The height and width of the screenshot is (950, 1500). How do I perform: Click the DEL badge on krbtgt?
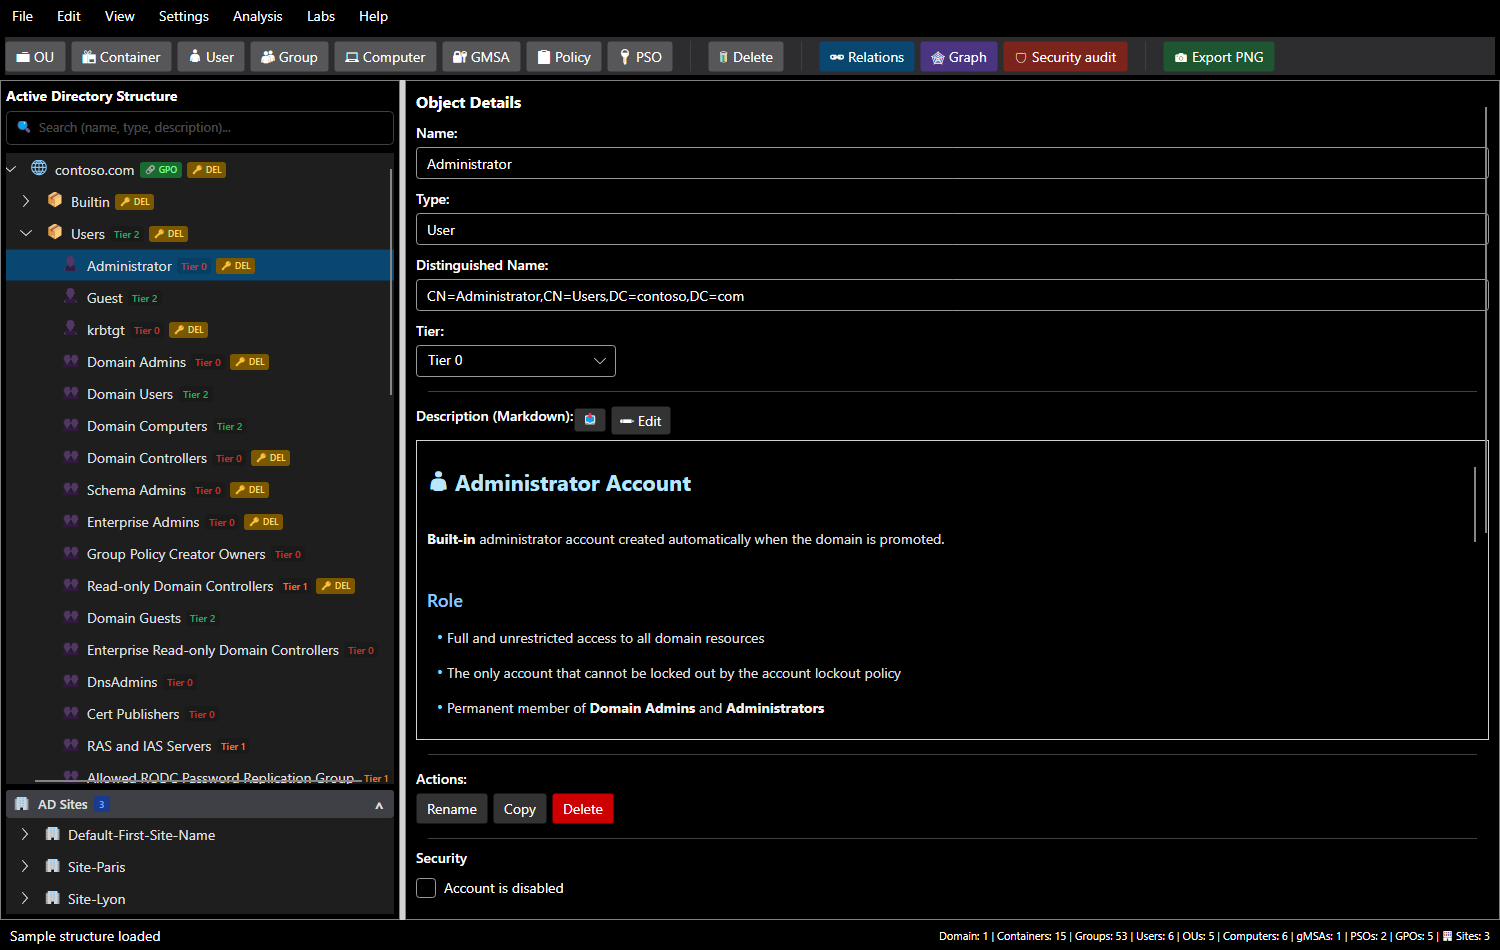click(x=189, y=330)
